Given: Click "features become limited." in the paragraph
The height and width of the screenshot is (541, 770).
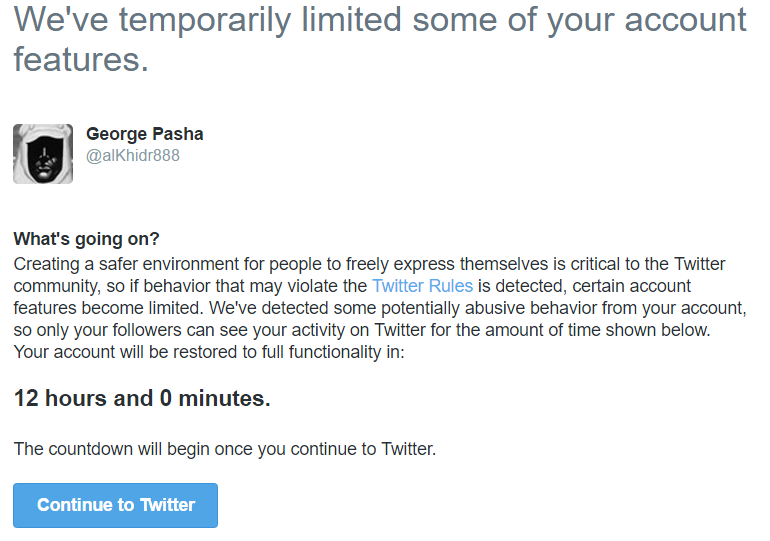Looking at the screenshot, I should (x=108, y=308).
